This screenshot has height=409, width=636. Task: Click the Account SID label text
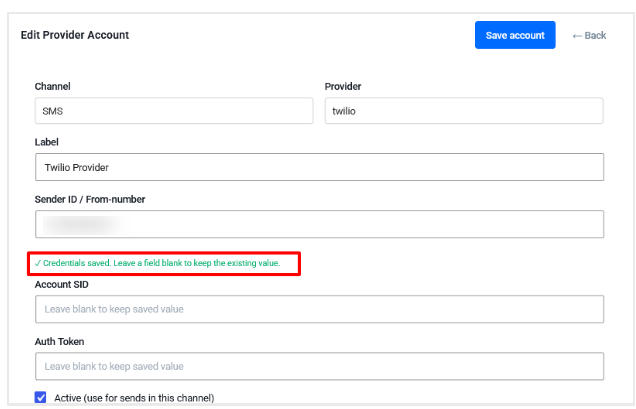coord(62,284)
